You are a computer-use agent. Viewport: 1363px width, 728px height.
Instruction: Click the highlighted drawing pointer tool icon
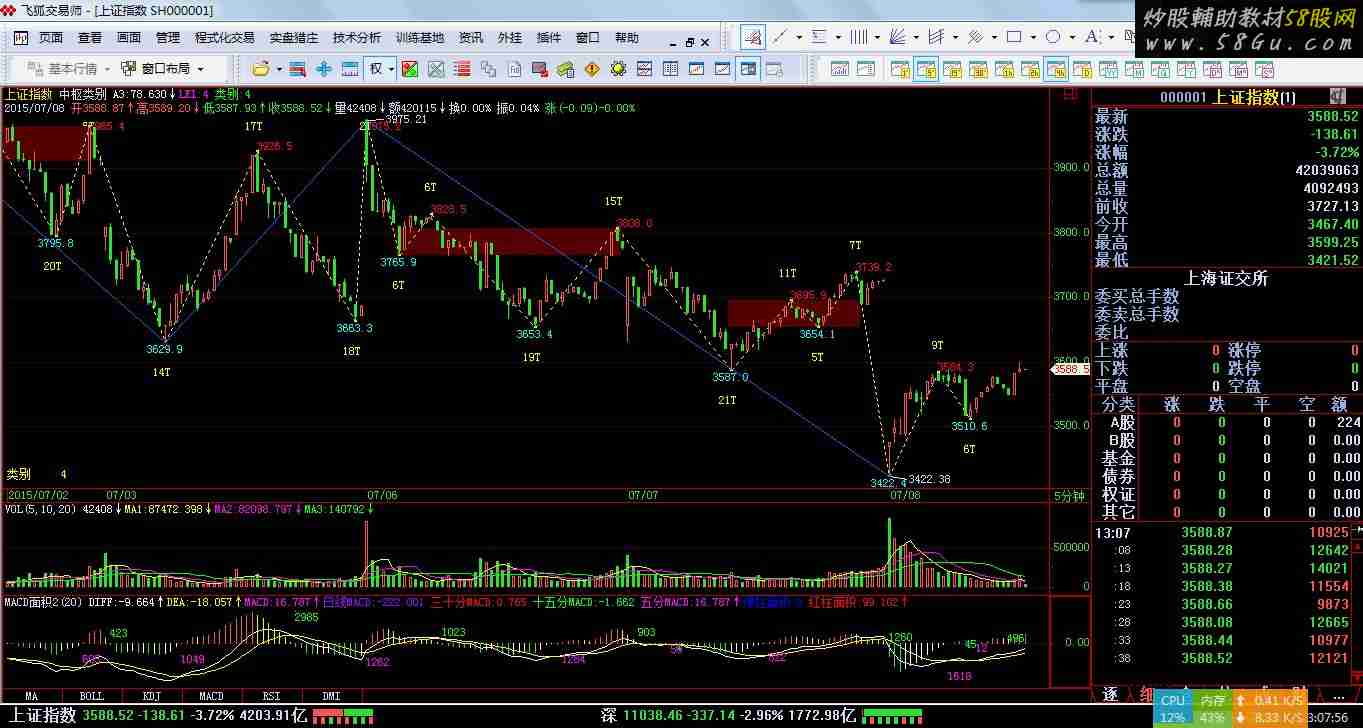click(x=753, y=37)
